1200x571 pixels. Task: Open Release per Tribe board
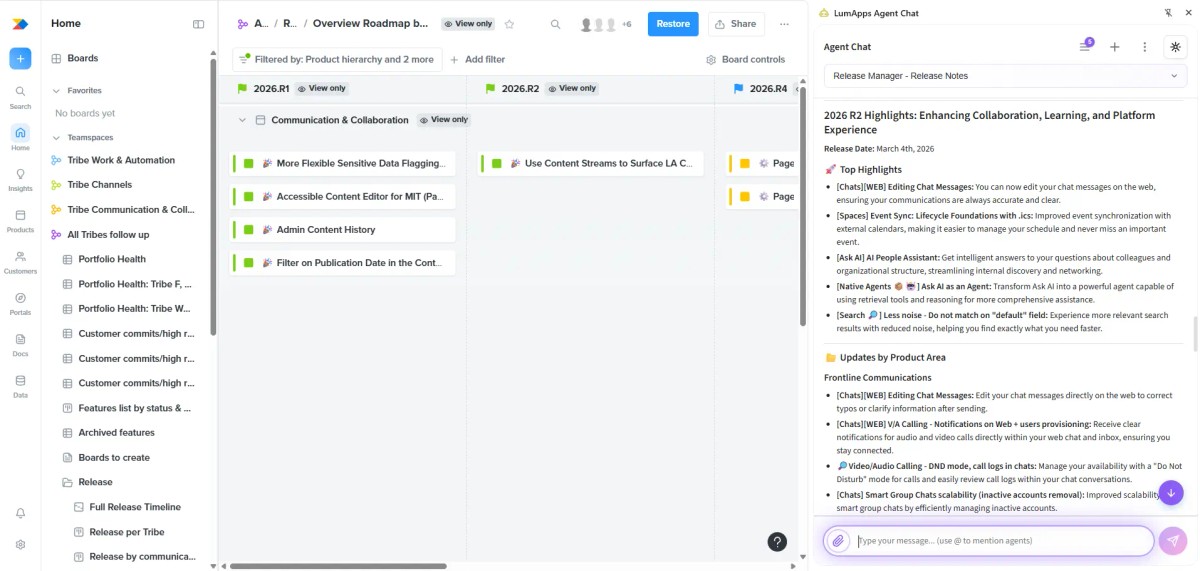pos(126,532)
